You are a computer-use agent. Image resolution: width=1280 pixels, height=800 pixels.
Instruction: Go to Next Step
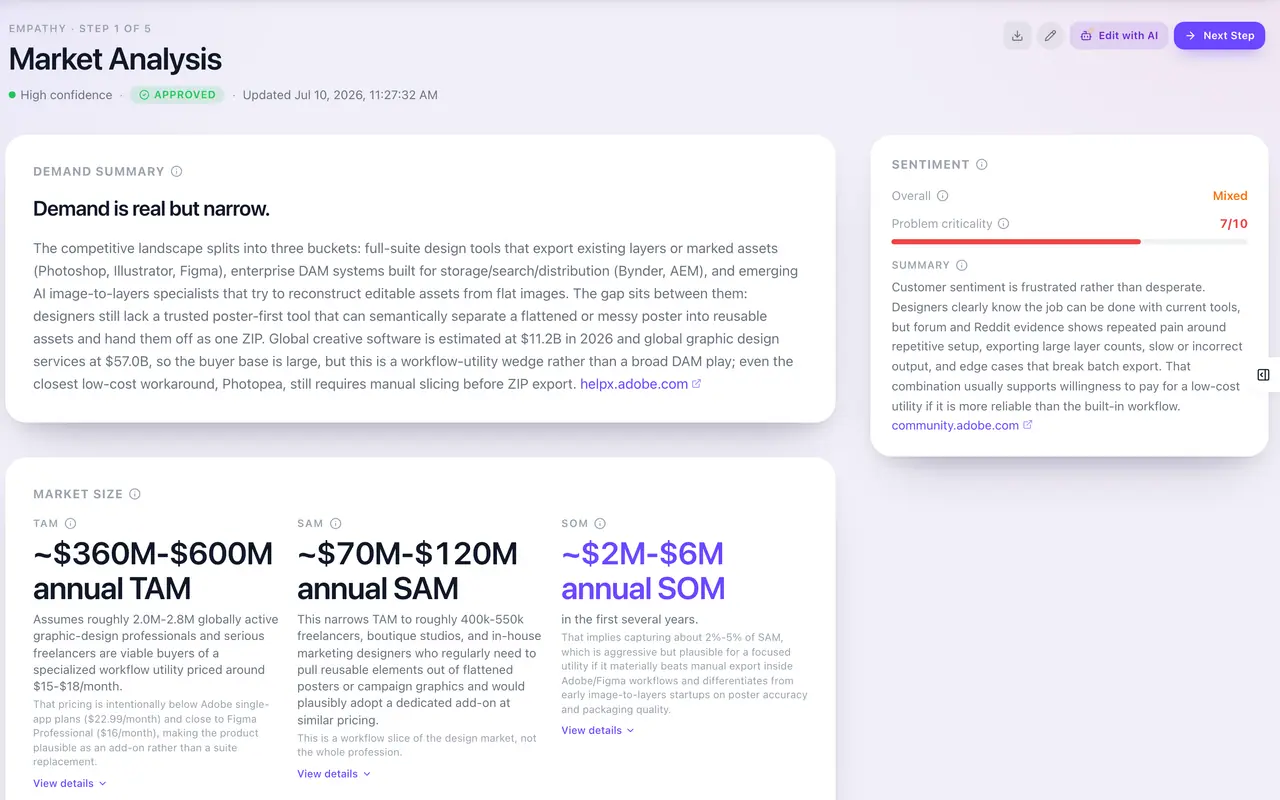tap(1219, 36)
